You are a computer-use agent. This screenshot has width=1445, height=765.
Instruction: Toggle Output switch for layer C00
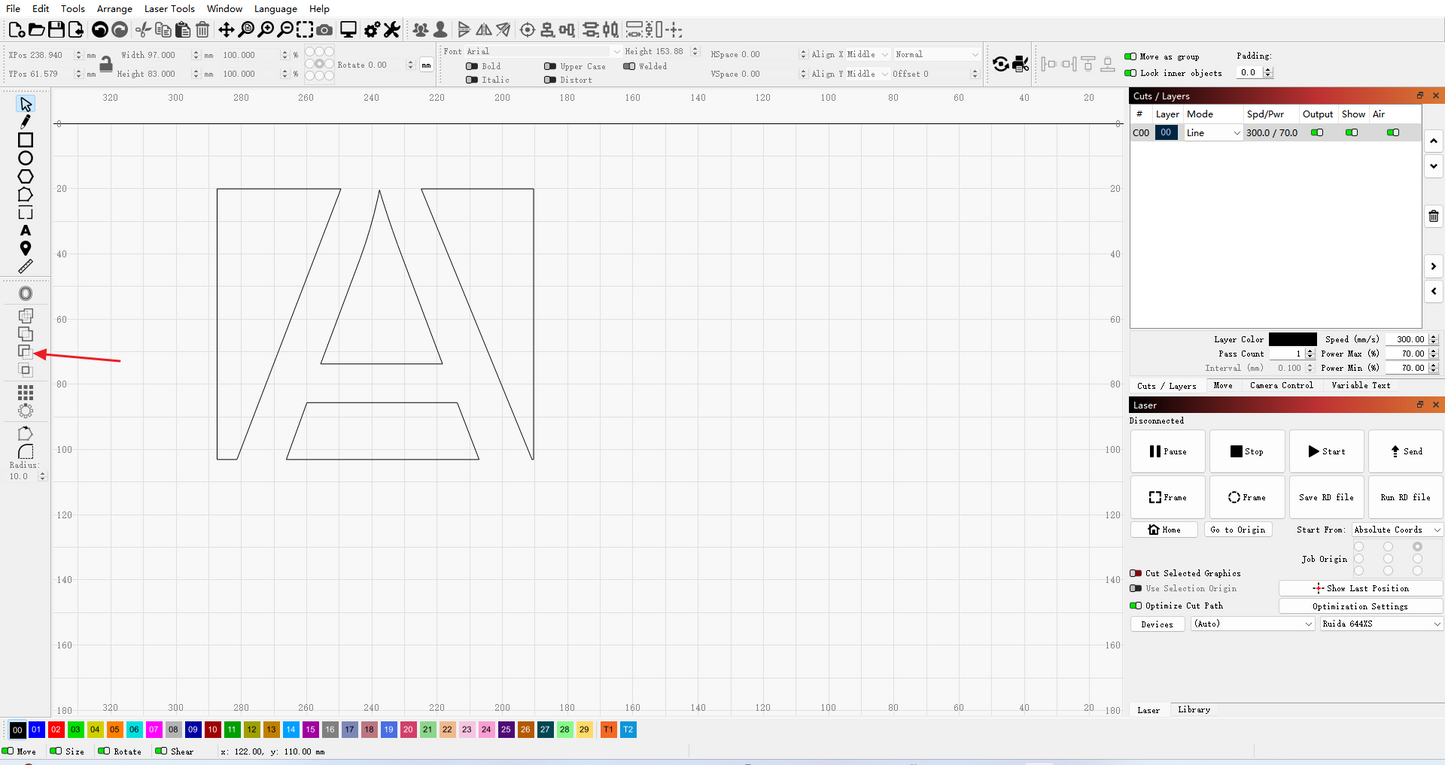pos(1317,132)
